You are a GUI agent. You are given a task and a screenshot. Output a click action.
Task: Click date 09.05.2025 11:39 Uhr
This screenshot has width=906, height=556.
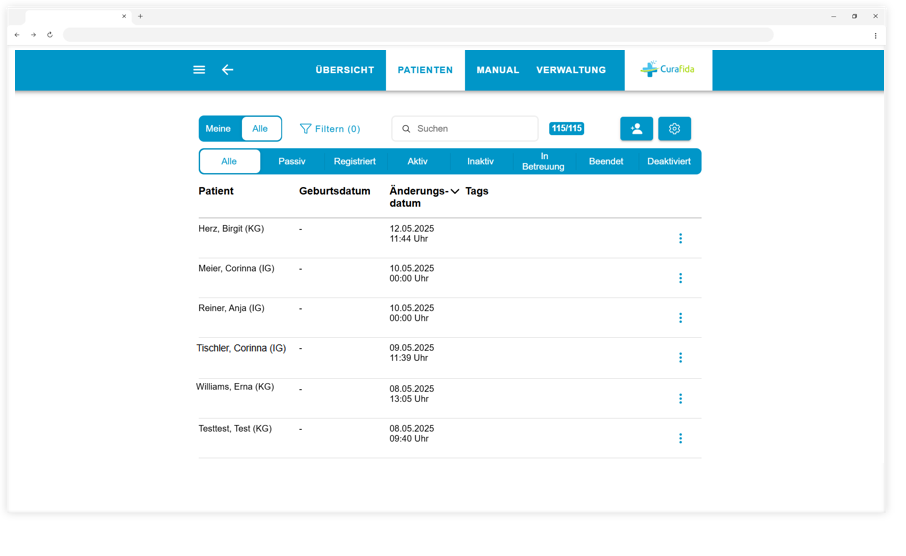tap(412, 353)
